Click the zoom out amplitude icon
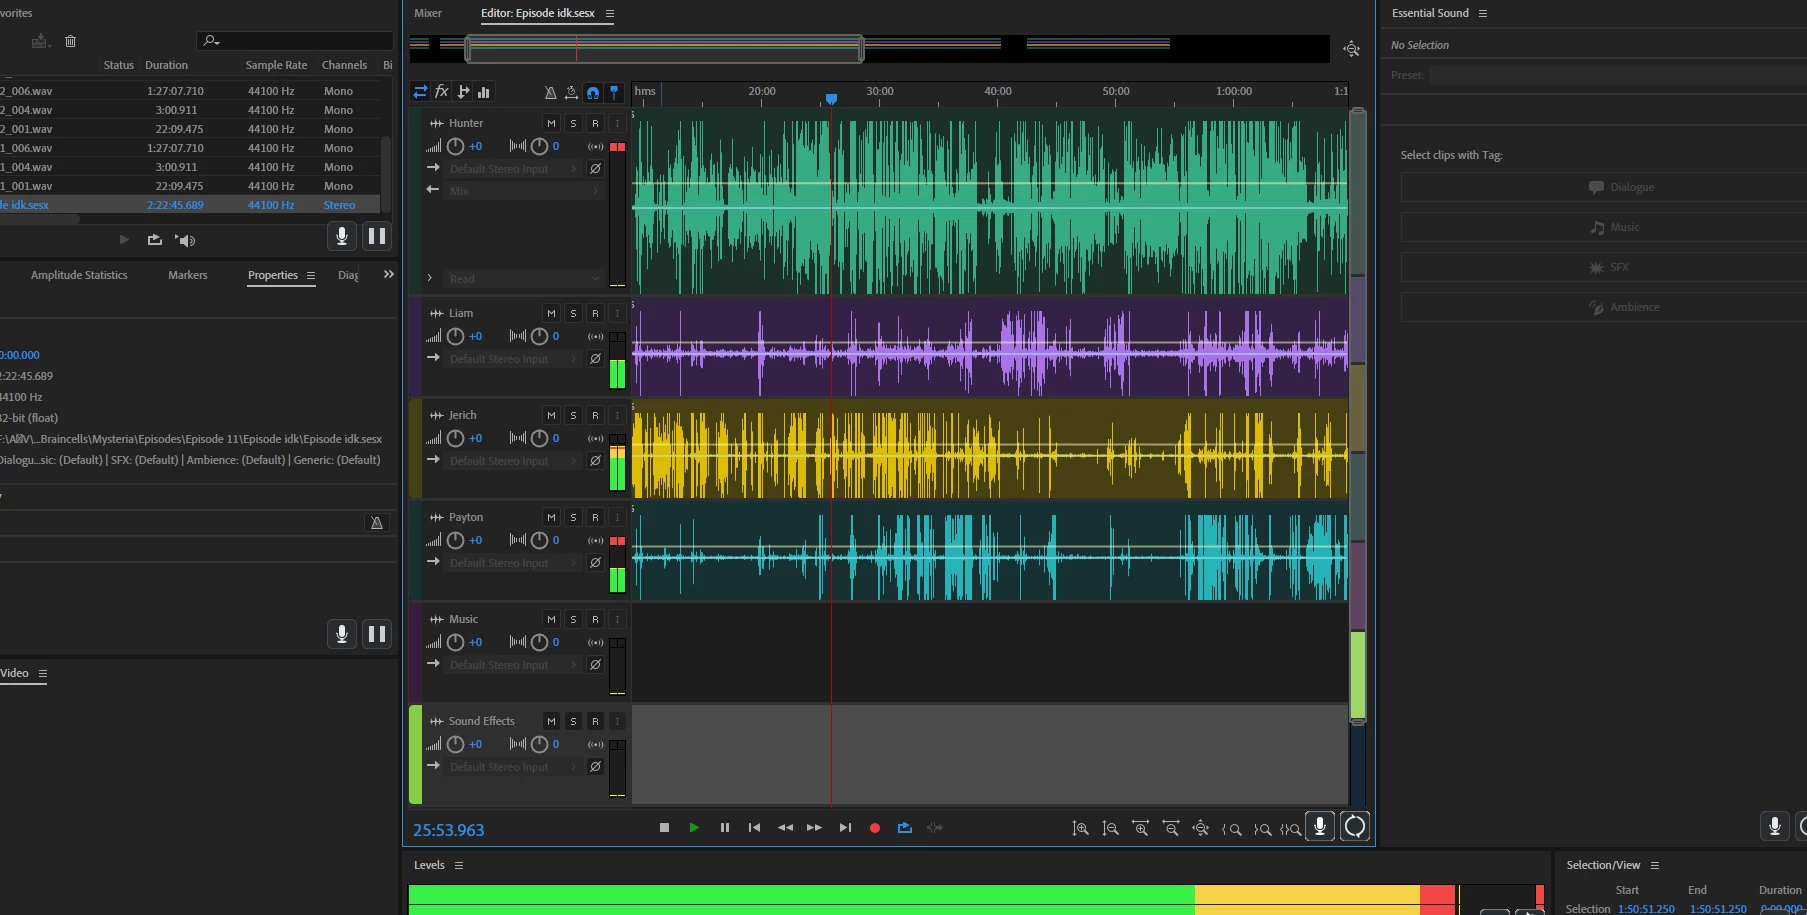1807x915 pixels. (x=1110, y=829)
